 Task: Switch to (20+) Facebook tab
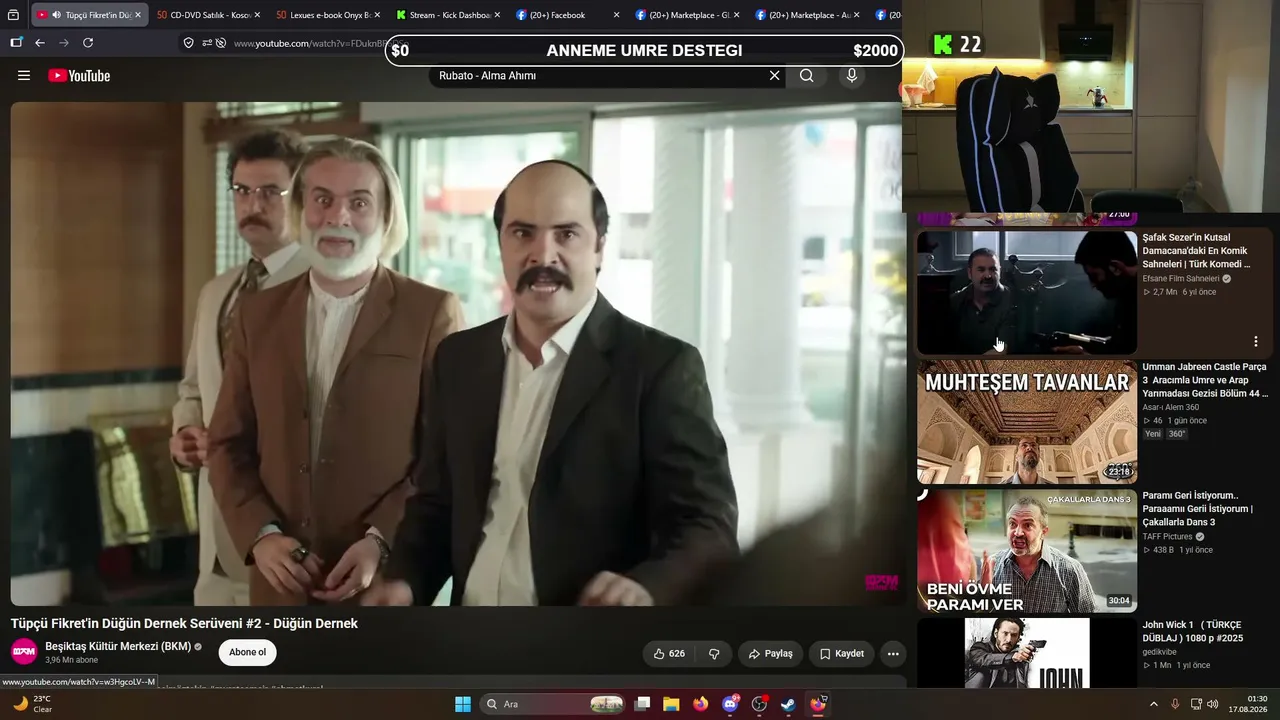[568, 15]
